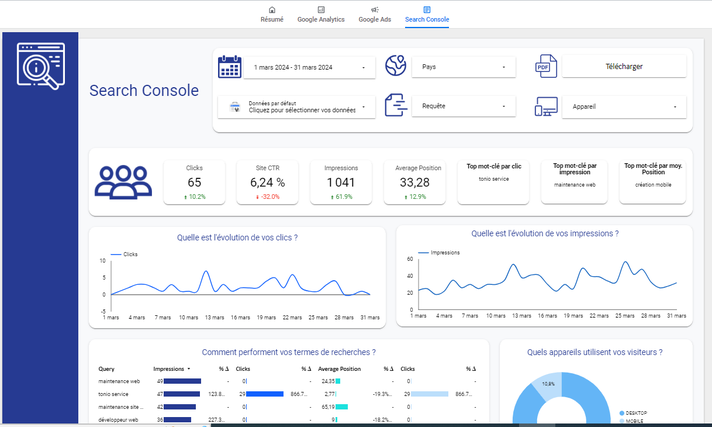Open the Résumé tab
The width and height of the screenshot is (712, 427).
[x=272, y=15]
